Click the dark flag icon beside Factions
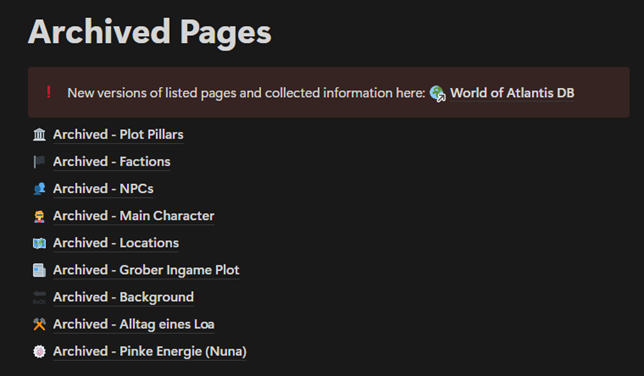This screenshot has width=644, height=376. click(x=39, y=161)
